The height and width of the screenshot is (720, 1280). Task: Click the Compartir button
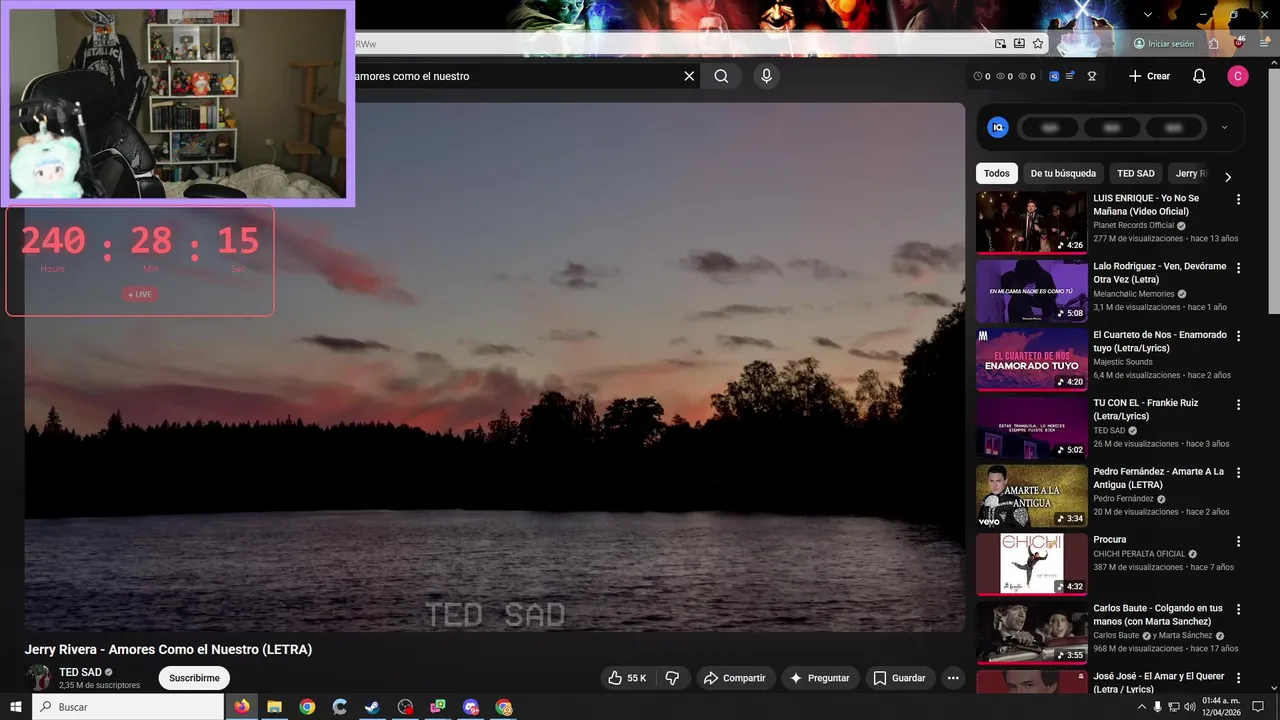coord(735,678)
